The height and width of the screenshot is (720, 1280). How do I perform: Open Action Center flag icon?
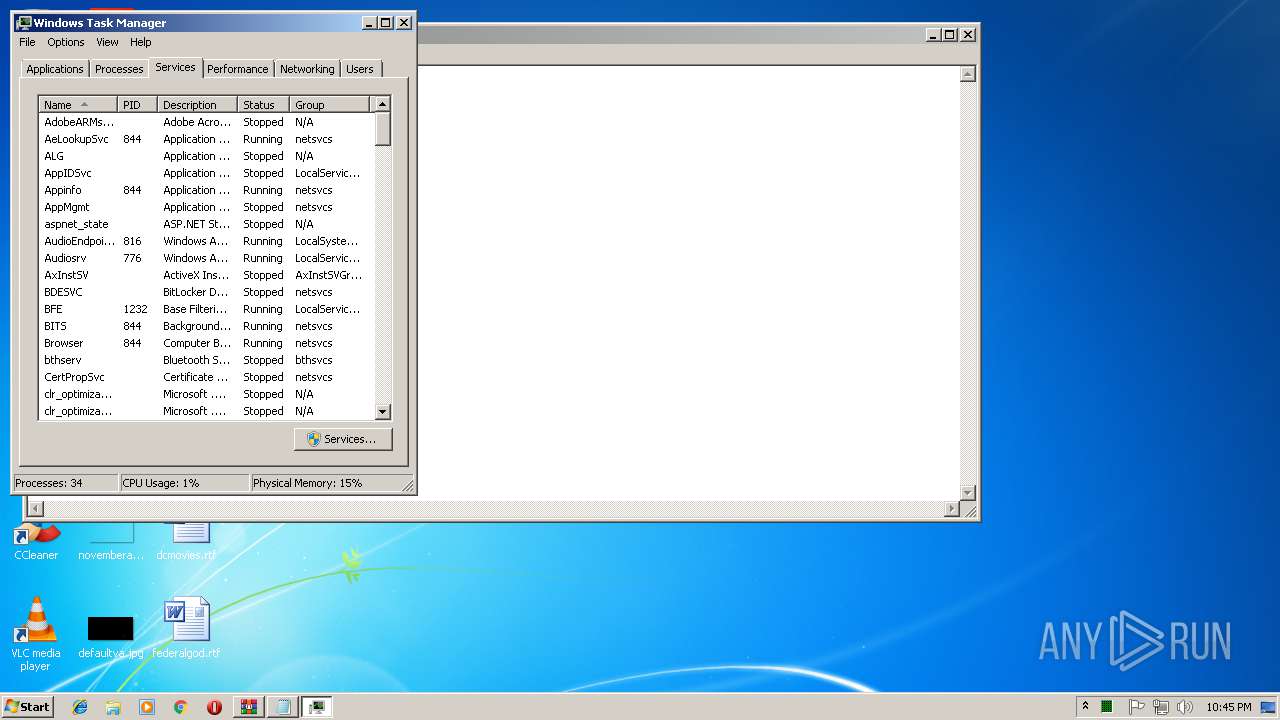(1136, 706)
